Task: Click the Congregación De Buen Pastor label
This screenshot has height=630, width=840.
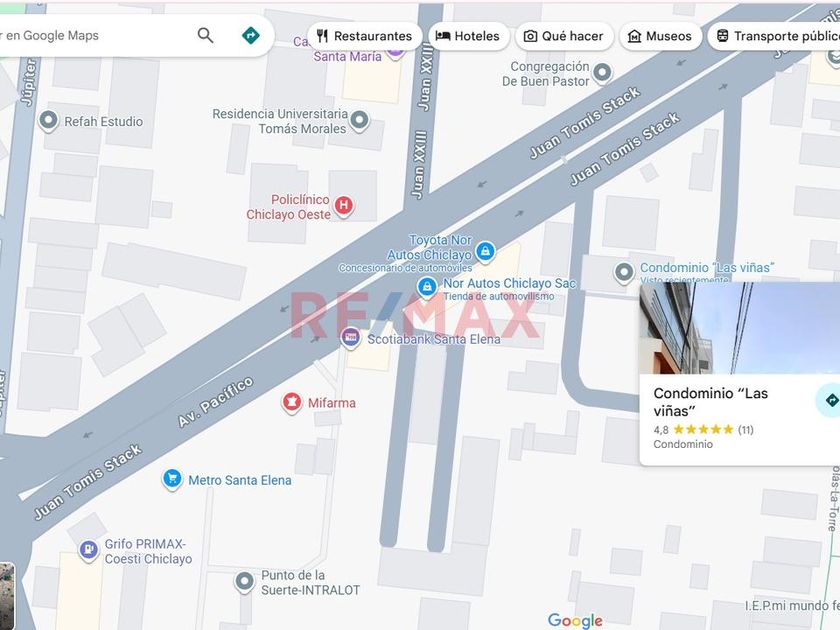Action: click(545, 74)
